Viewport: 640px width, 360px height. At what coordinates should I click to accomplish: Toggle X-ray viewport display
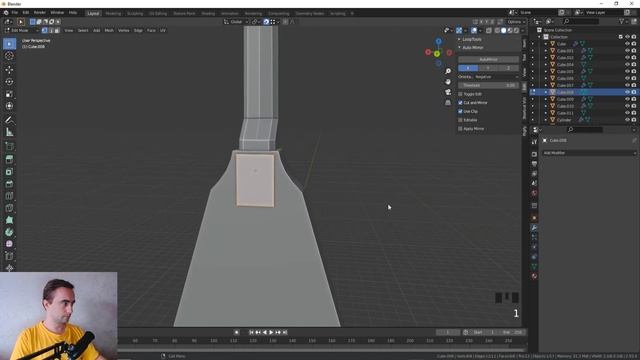[489, 30]
